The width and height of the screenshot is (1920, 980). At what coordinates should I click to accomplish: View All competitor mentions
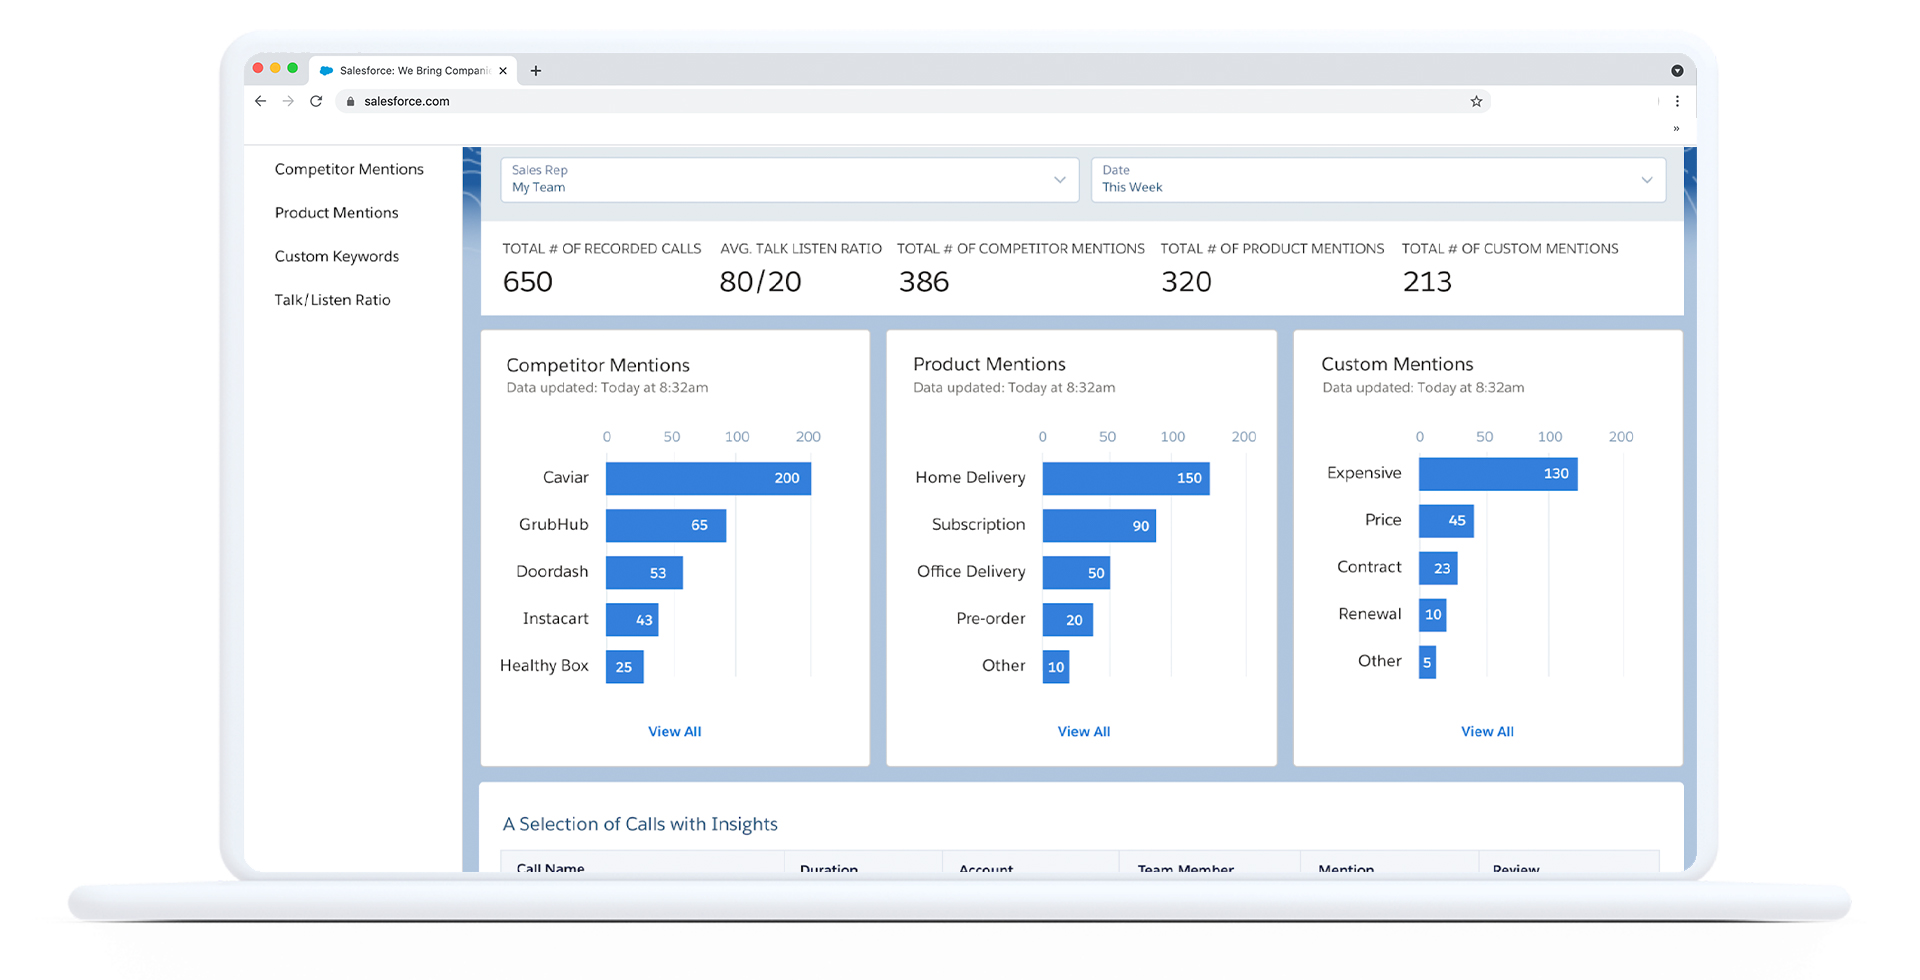click(675, 731)
